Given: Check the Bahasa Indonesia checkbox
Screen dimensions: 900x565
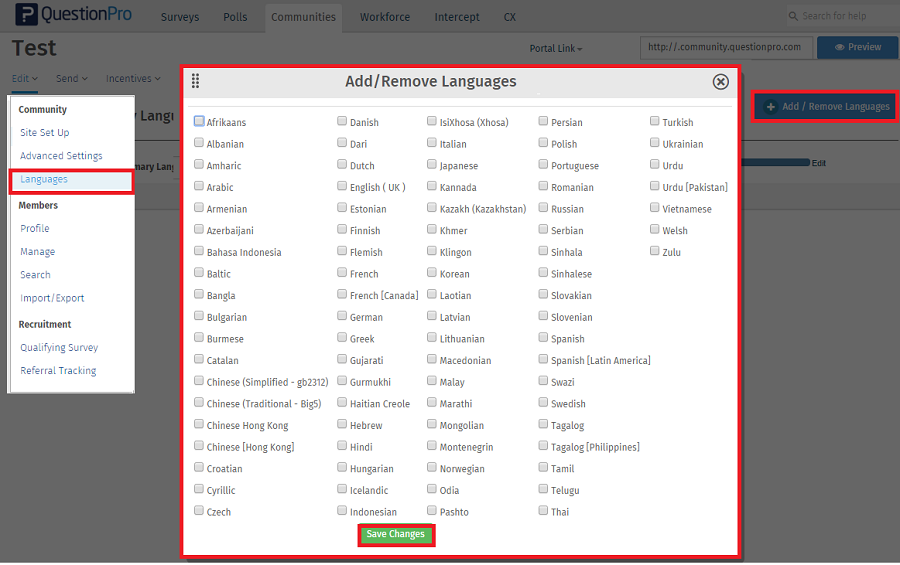Looking at the screenshot, I should (199, 251).
